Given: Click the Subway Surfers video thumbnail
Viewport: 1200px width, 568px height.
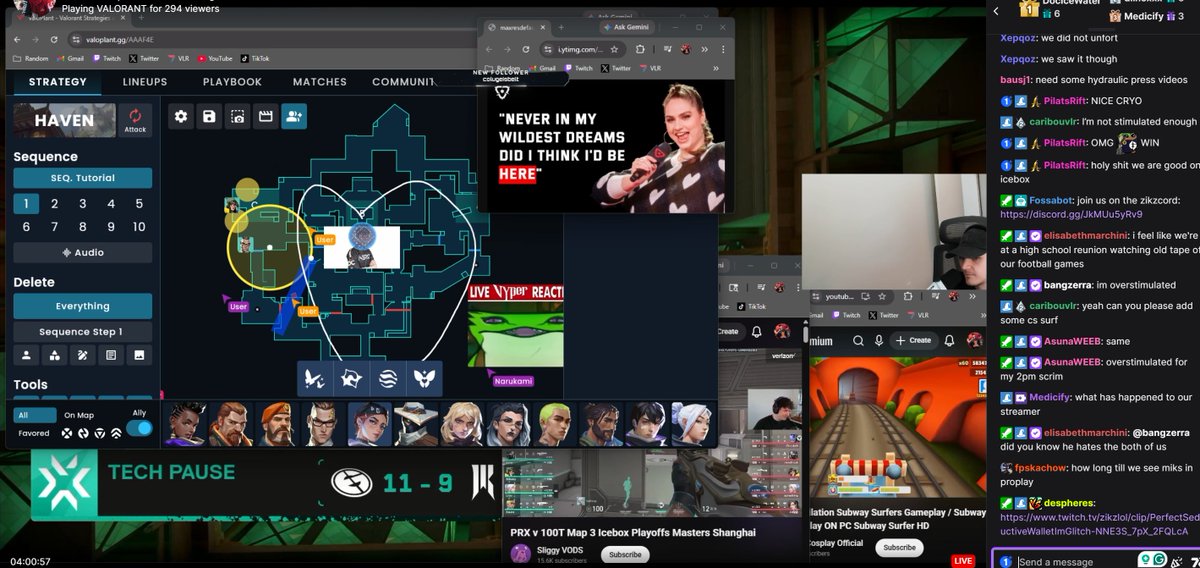Looking at the screenshot, I should coord(897,427).
